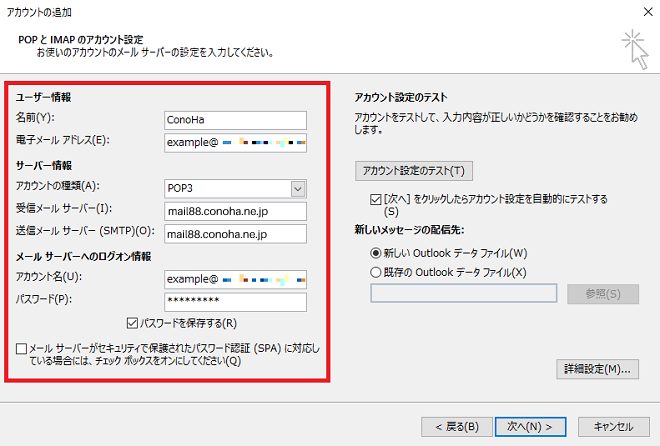Click the existing data file path field

[x=463, y=293]
